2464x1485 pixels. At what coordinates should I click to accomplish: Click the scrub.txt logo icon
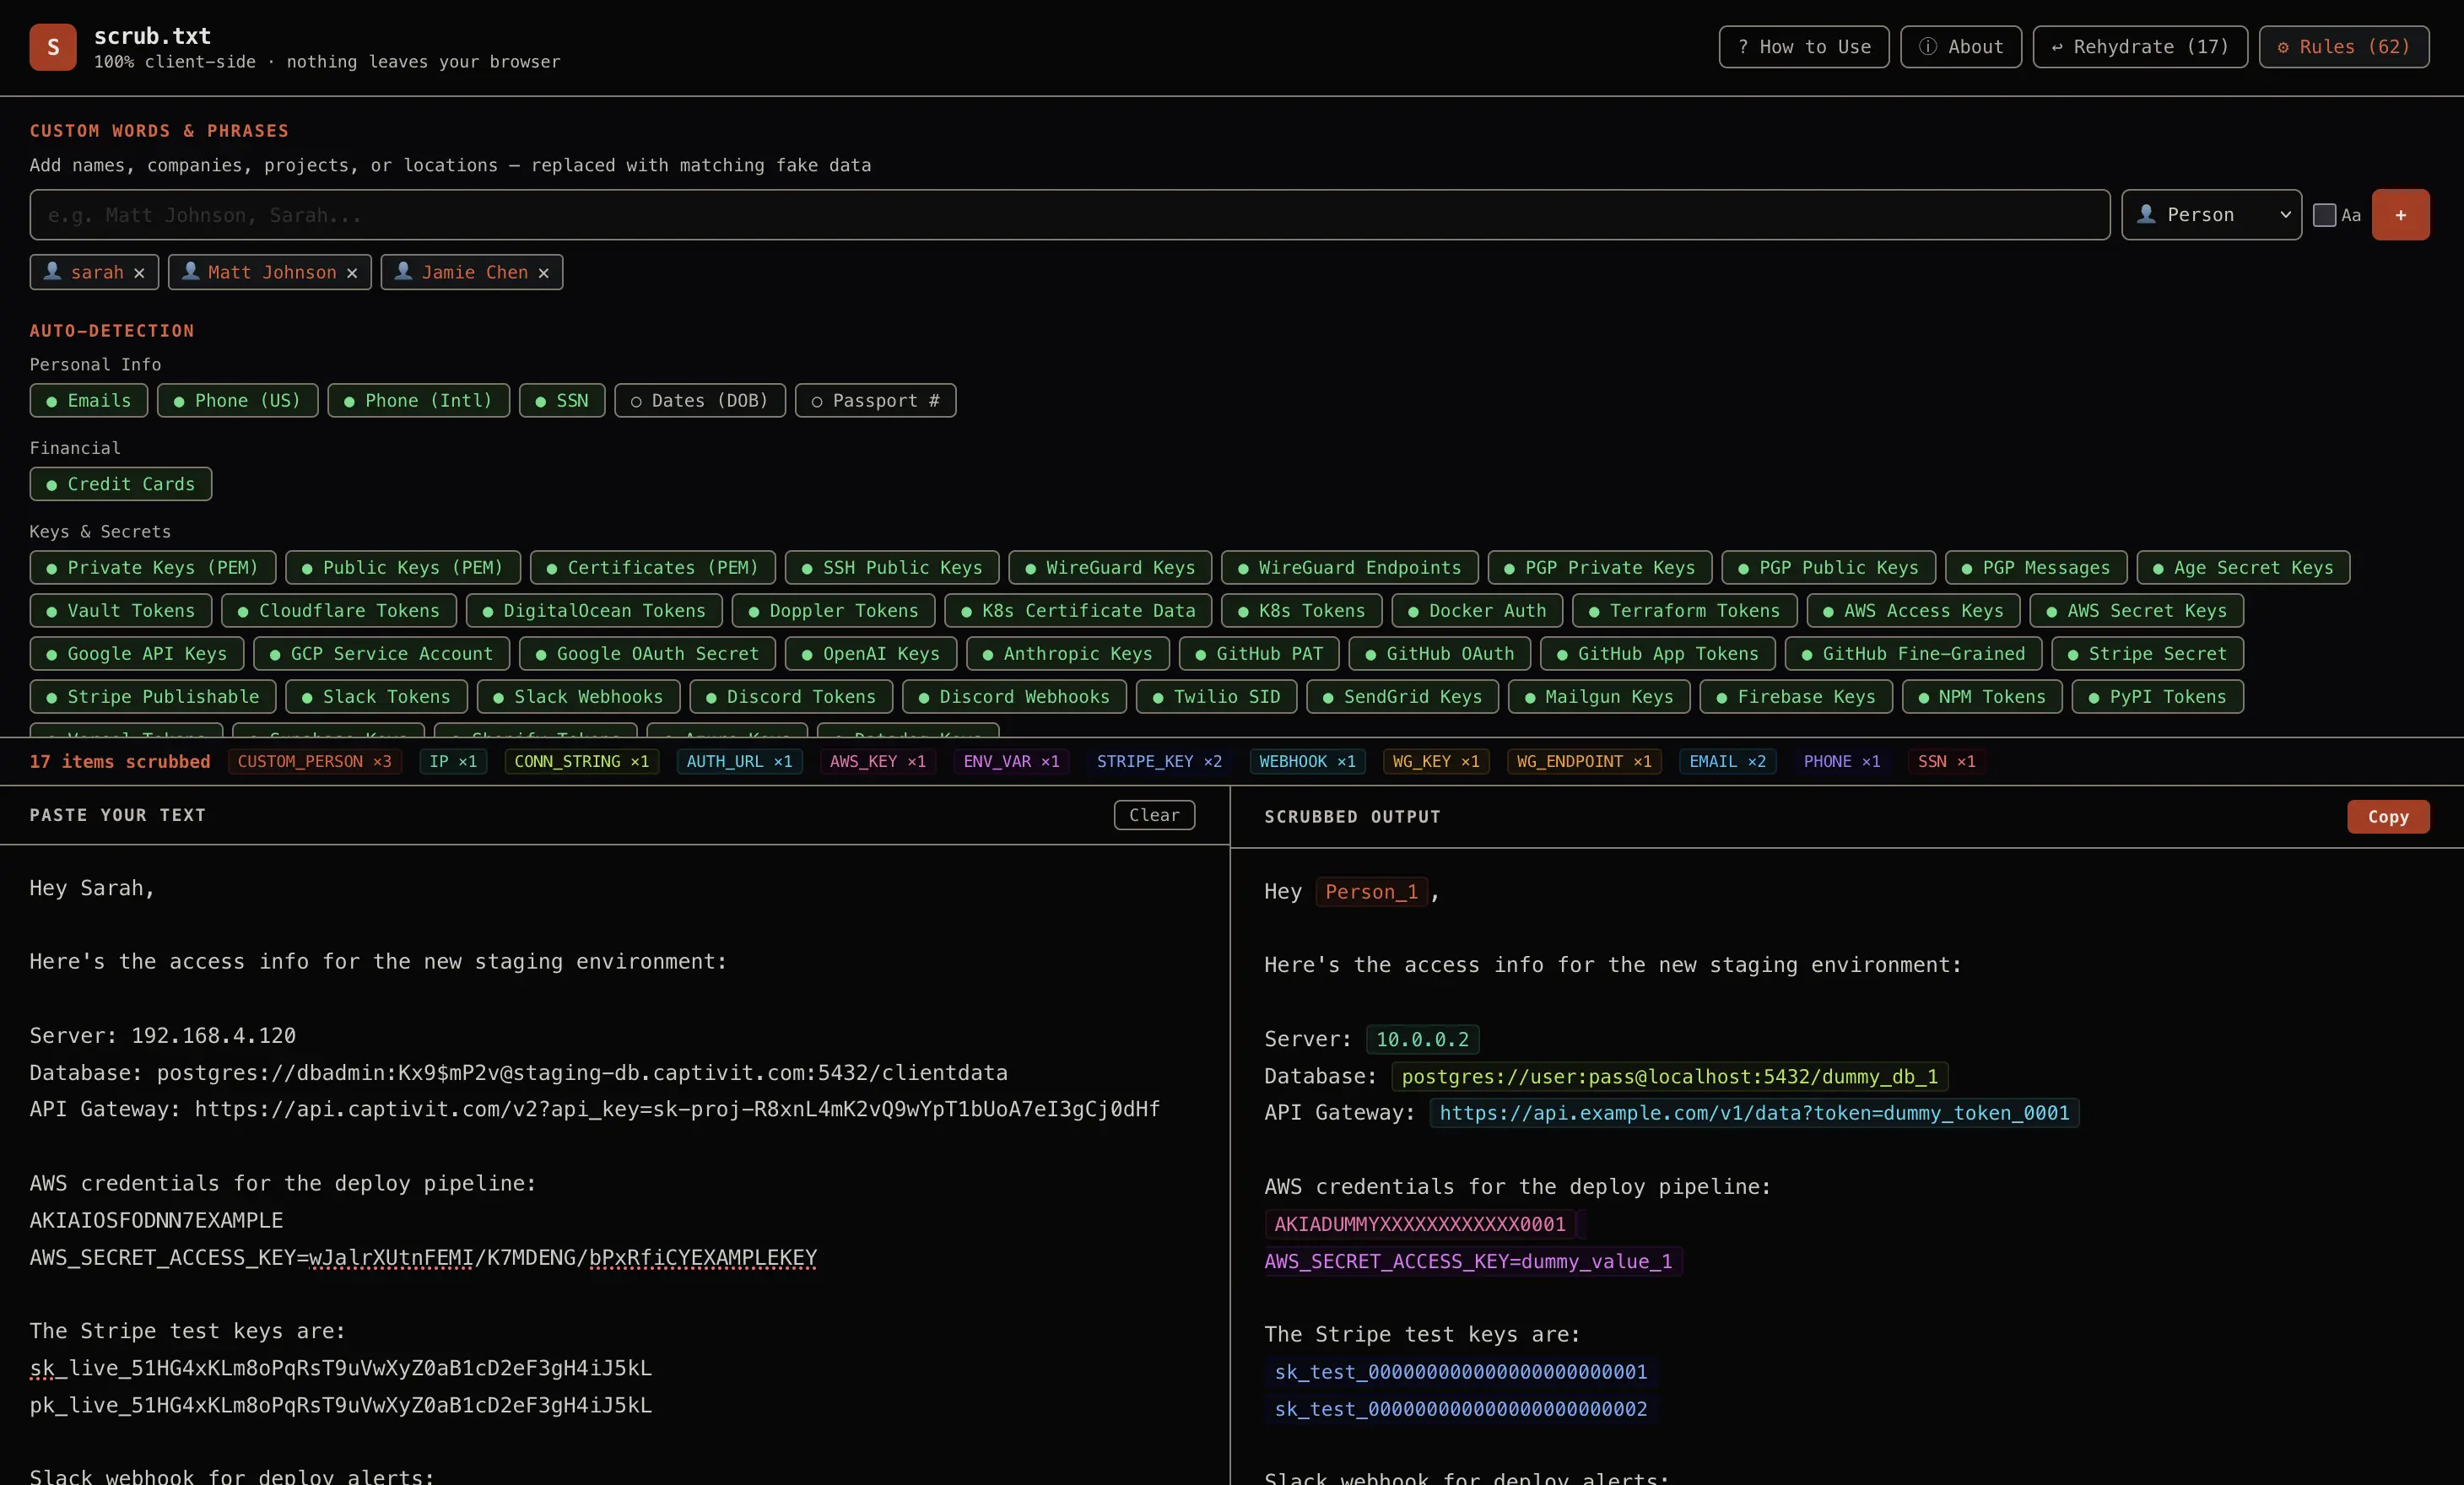(x=52, y=47)
